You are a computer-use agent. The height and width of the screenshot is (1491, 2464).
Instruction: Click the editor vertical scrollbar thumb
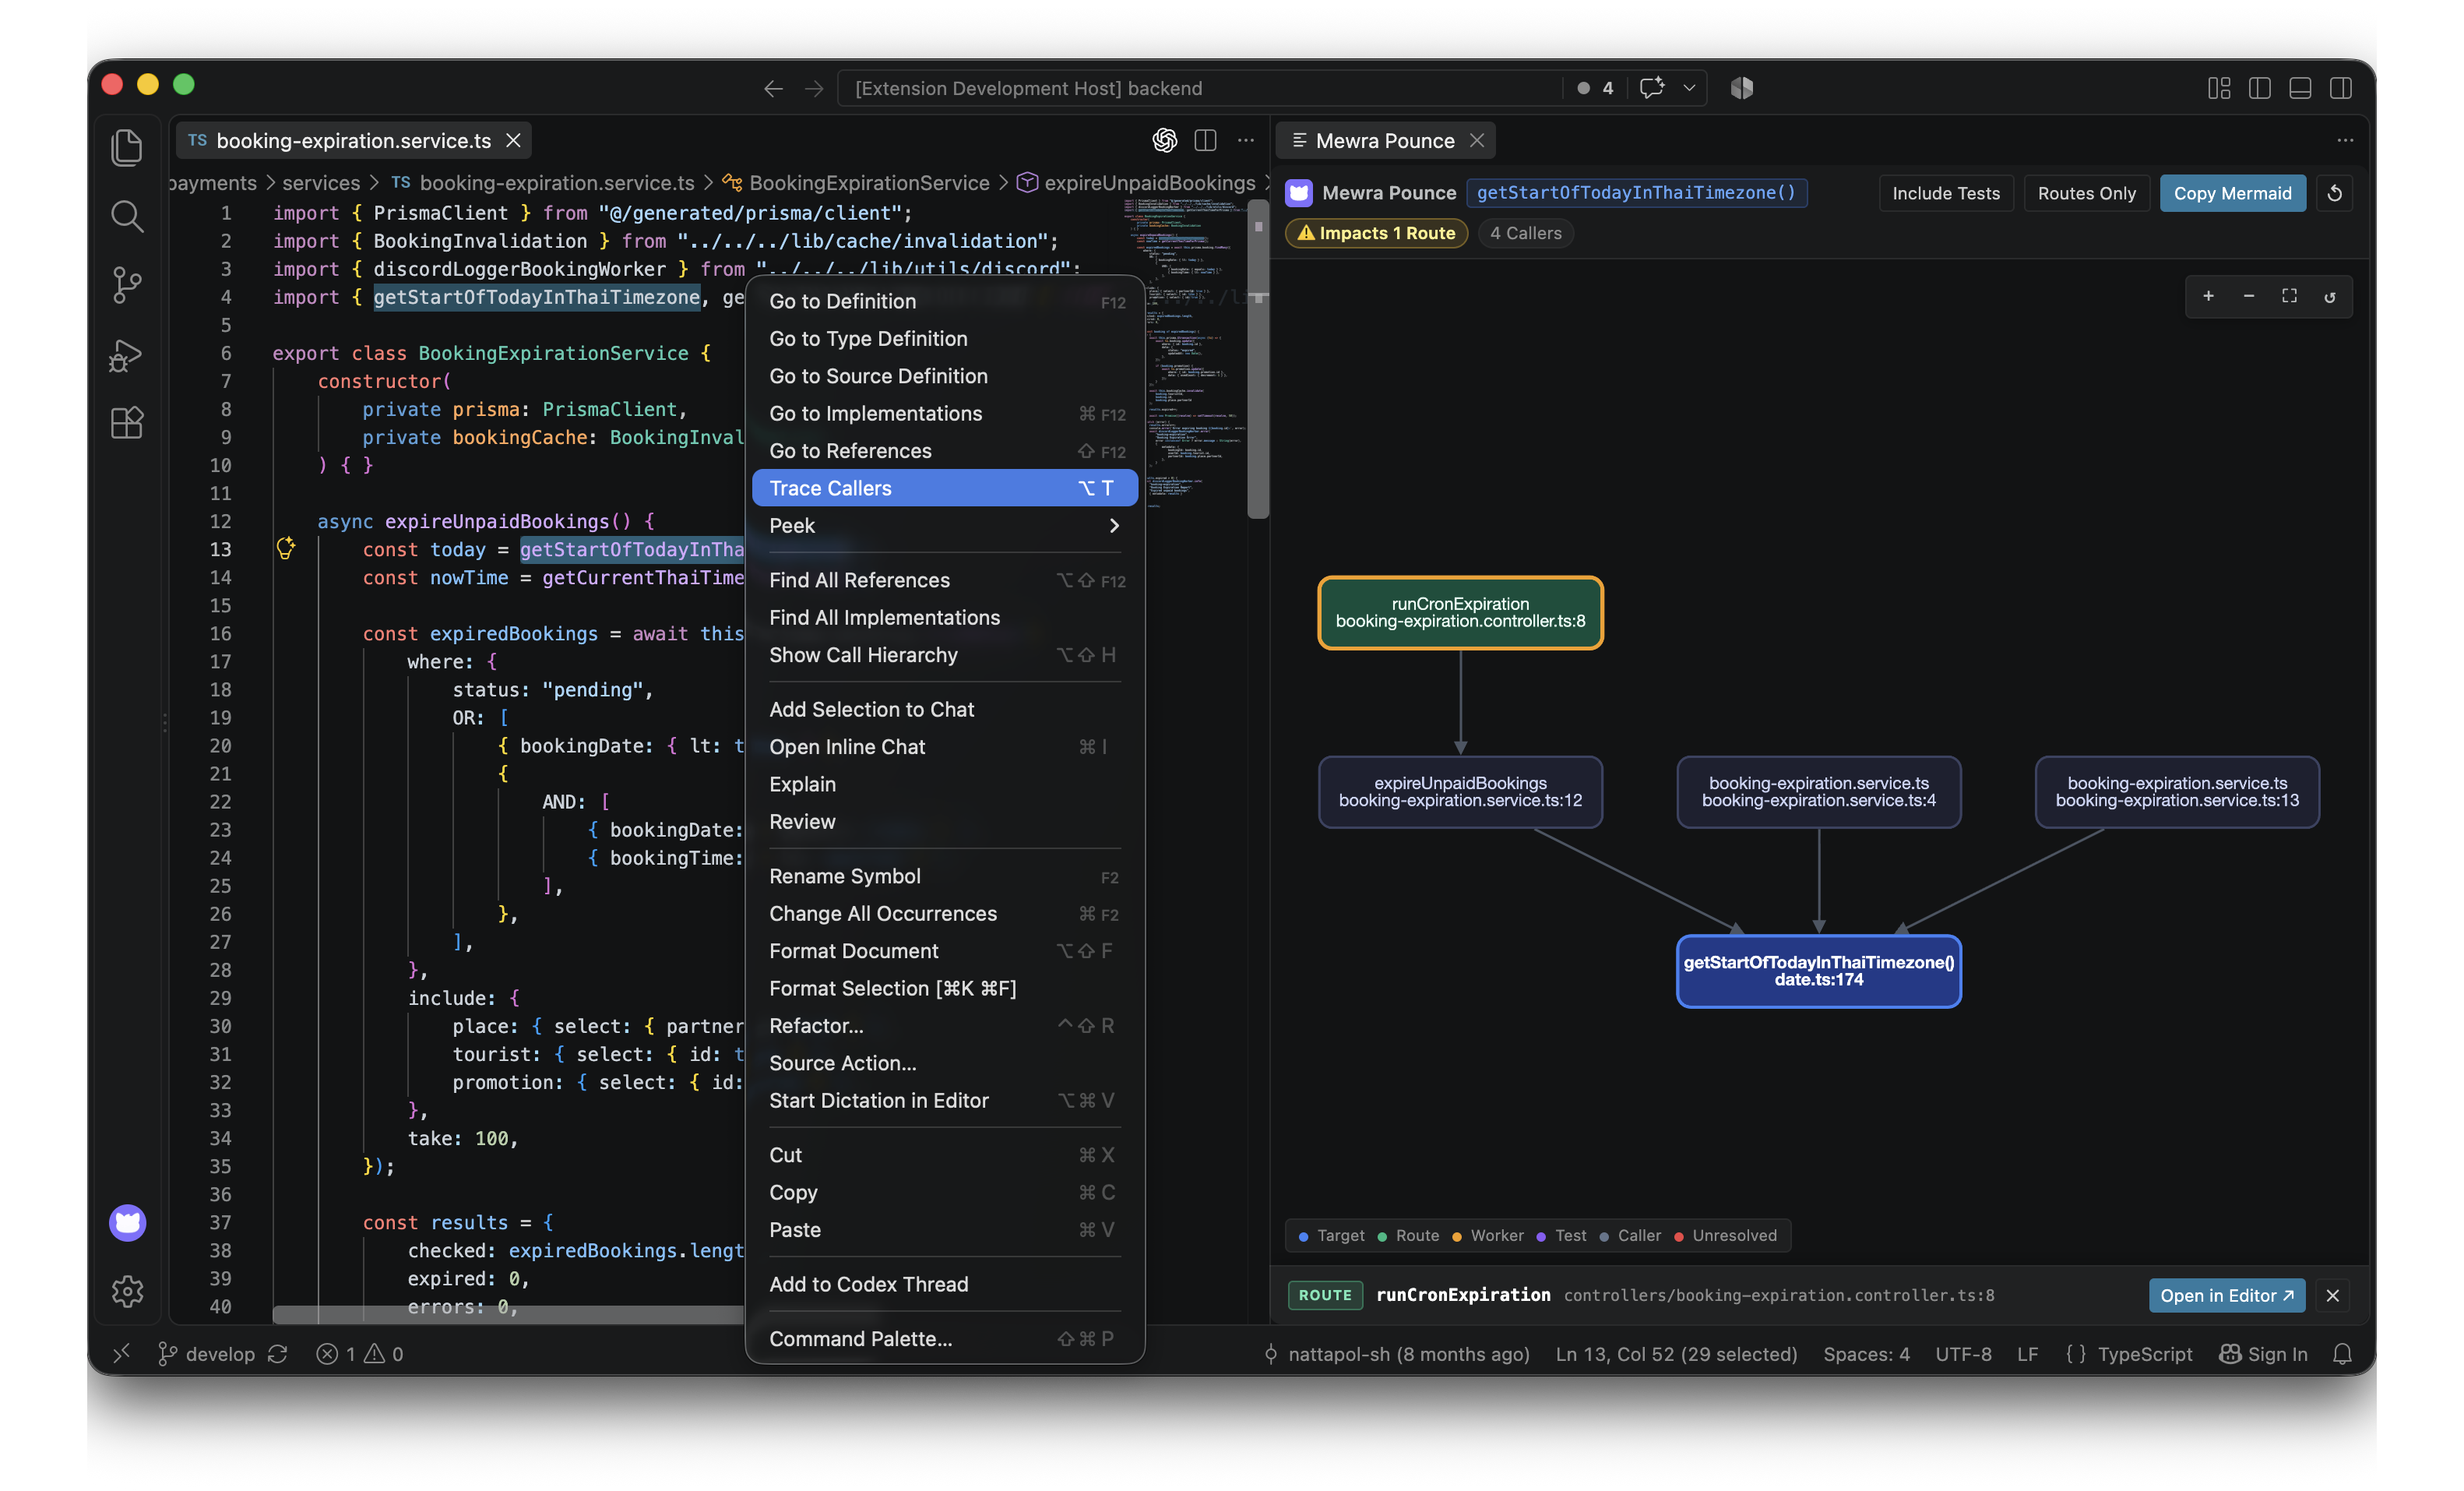pyautogui.click(x=1258, y=361)
